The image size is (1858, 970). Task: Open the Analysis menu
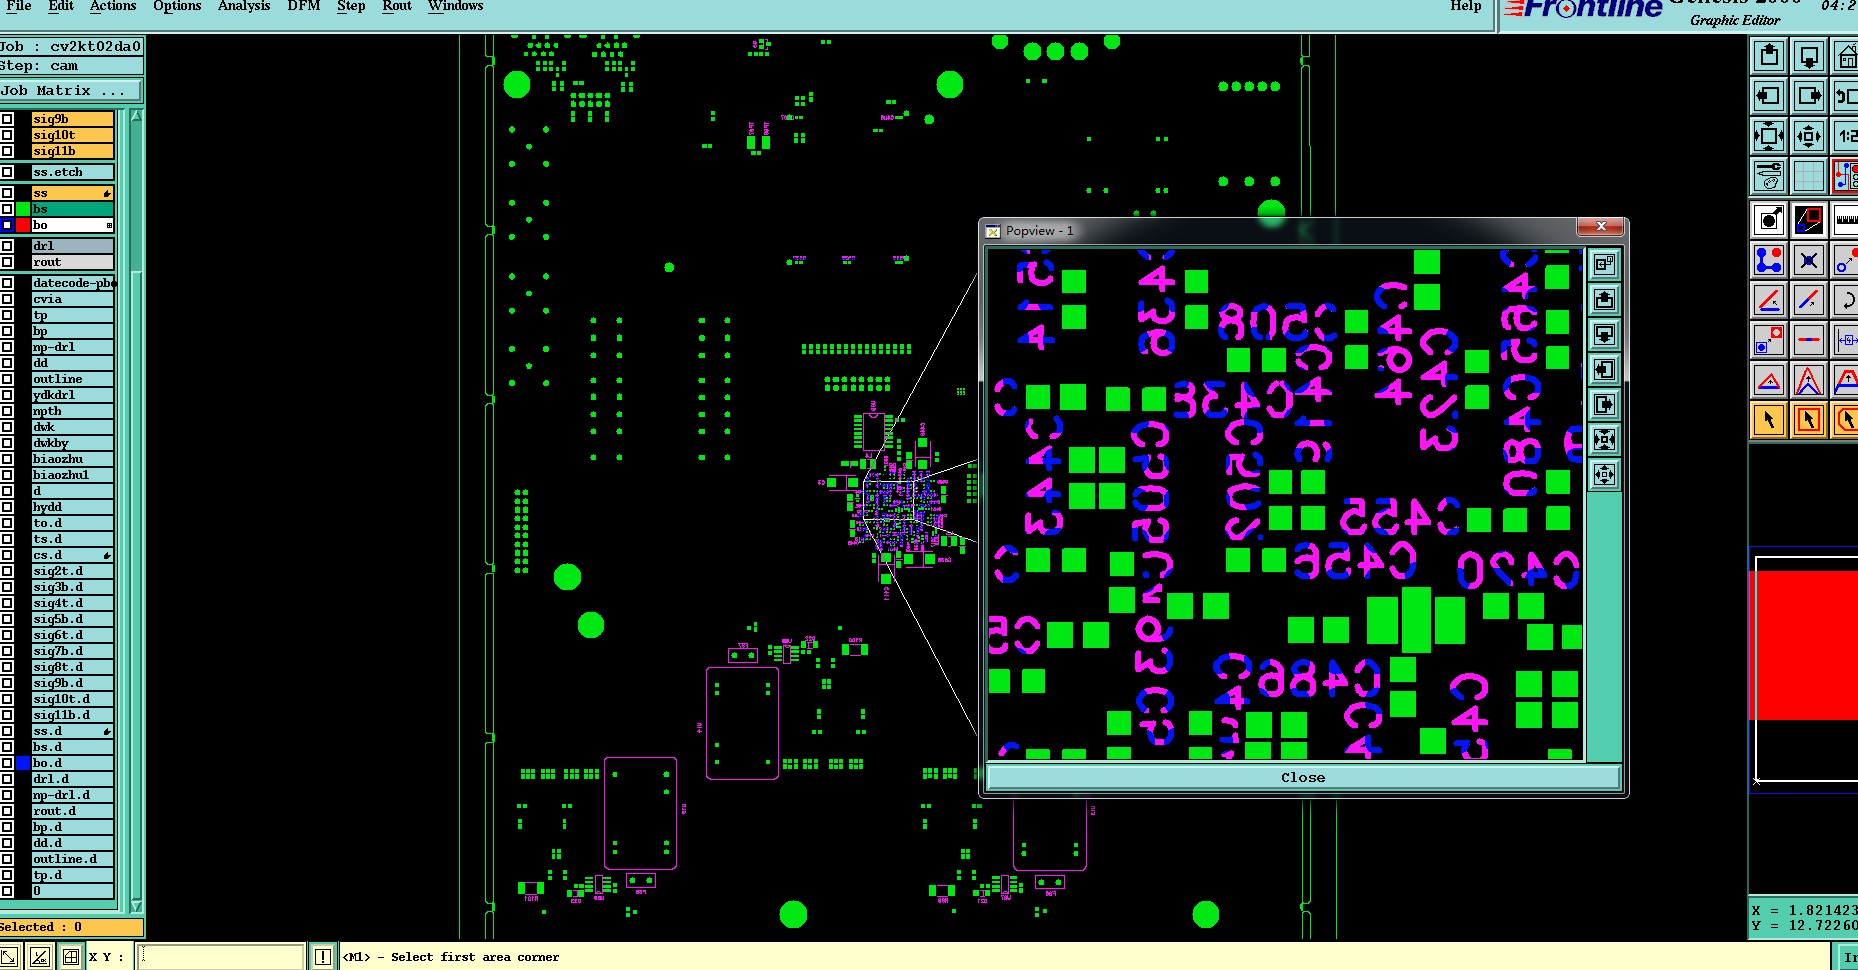[244, 6]
